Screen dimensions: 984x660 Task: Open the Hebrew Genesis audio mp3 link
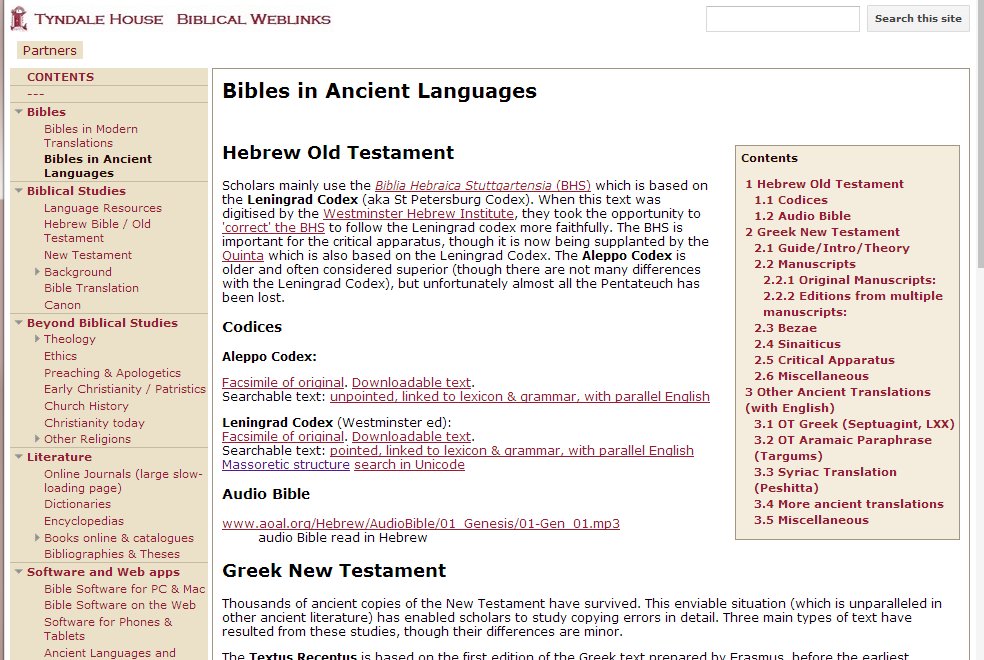pos(420,523)
